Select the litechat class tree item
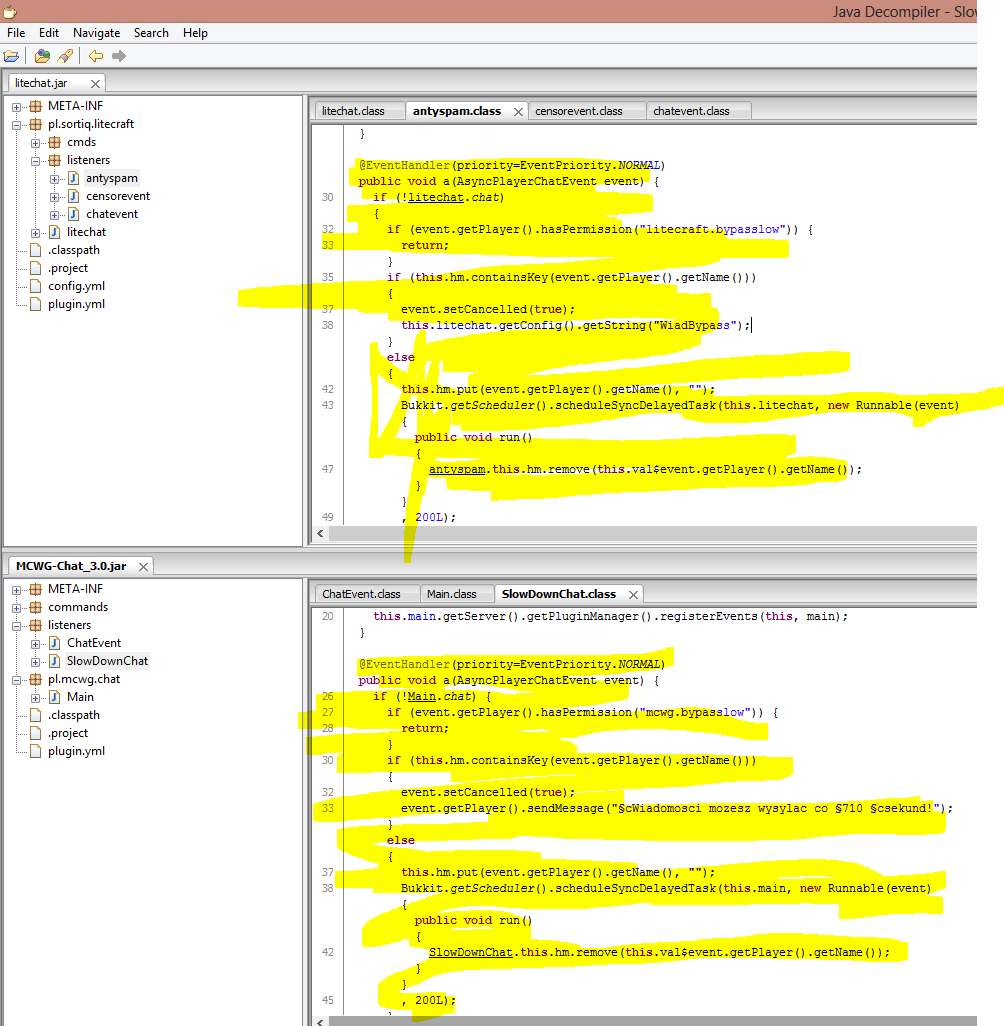 click(86, 232)
